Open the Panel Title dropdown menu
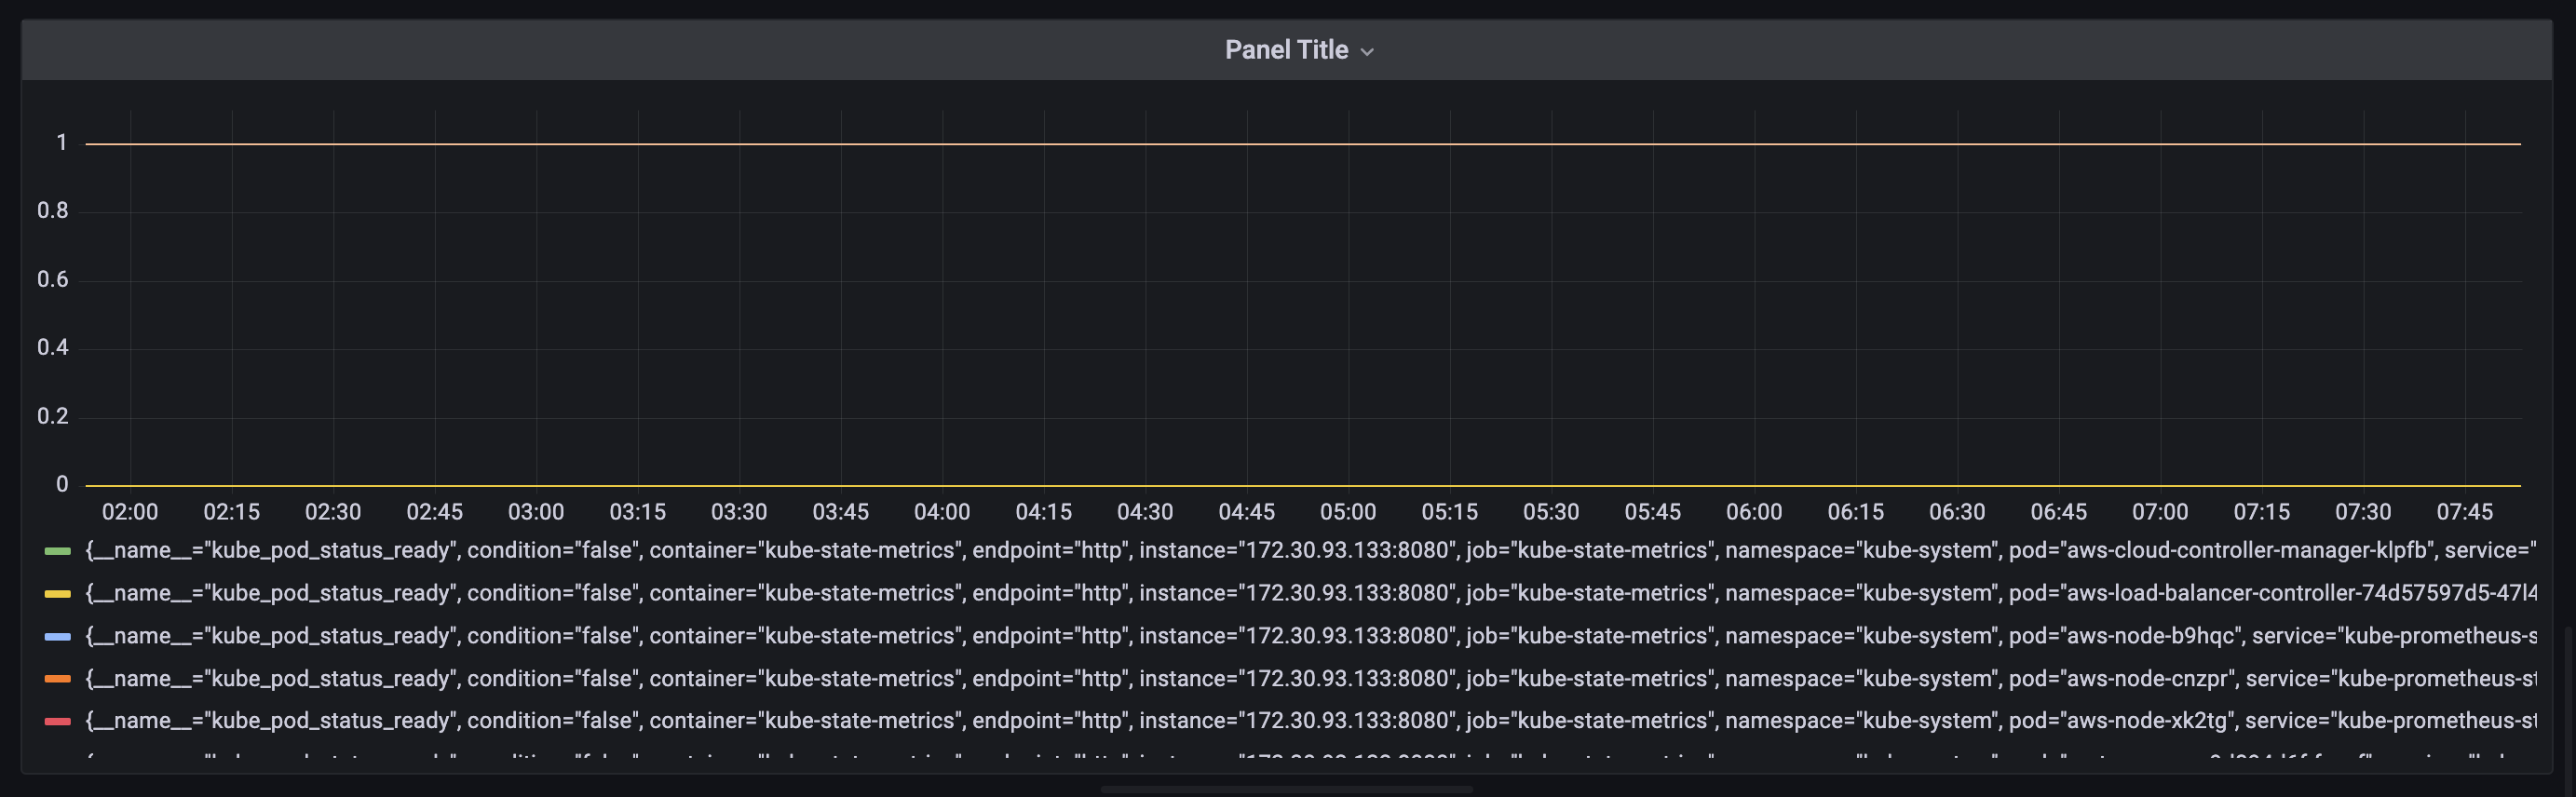 coord(1299,50)
